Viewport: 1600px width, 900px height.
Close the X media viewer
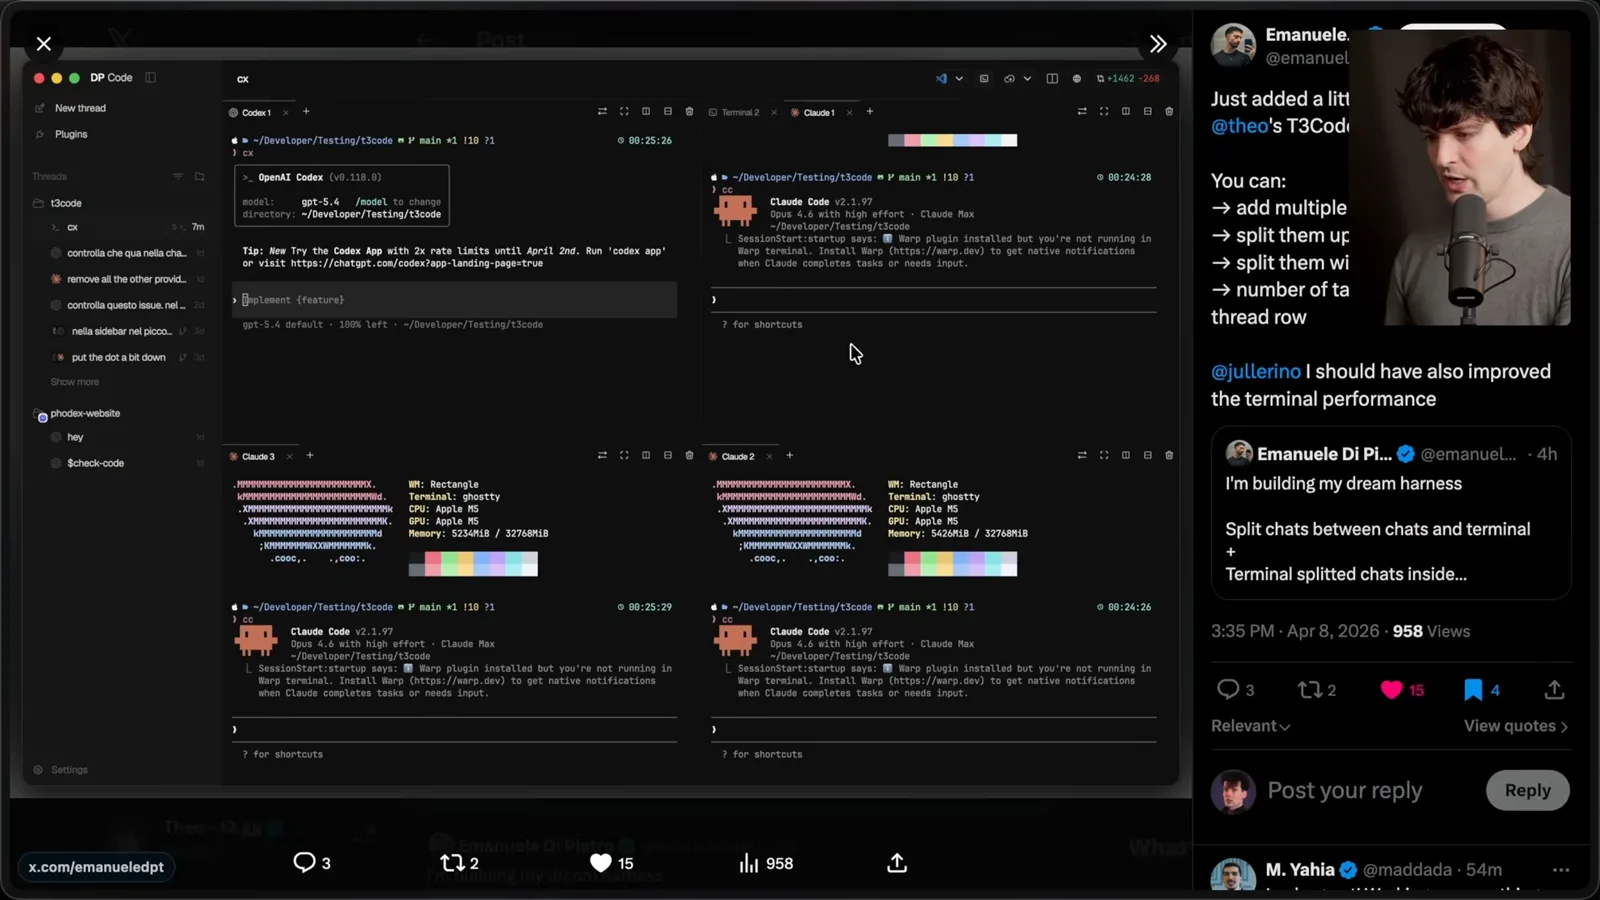[44, 44]
